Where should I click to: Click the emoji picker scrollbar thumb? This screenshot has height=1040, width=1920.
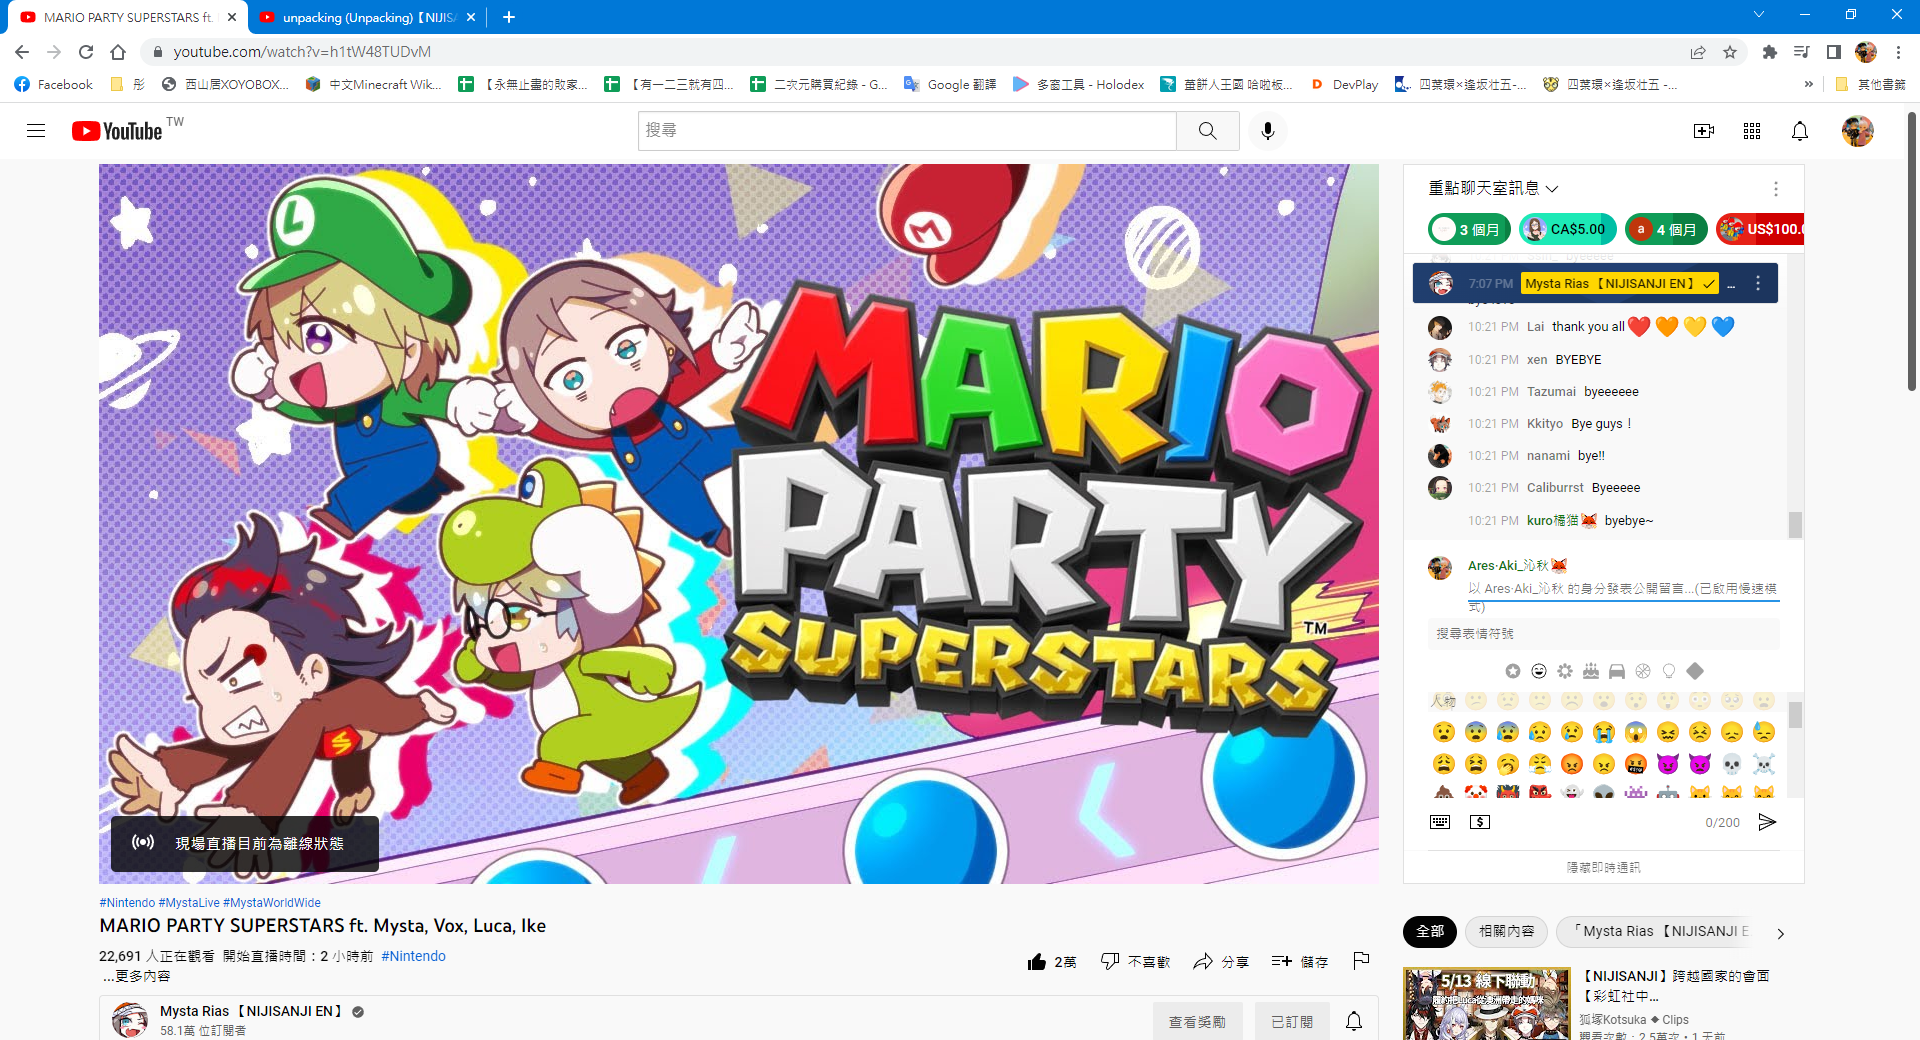click(x=1795, y=715)
